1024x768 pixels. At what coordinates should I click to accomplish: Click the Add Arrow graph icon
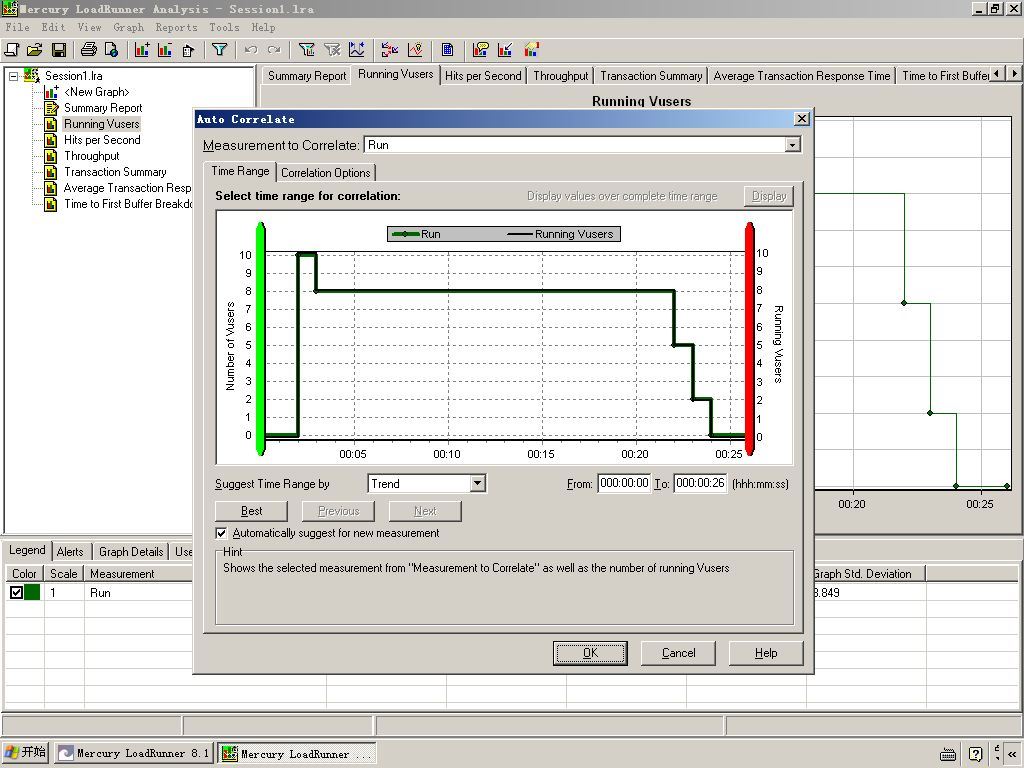pyautogui.click(x=505, y=50)
